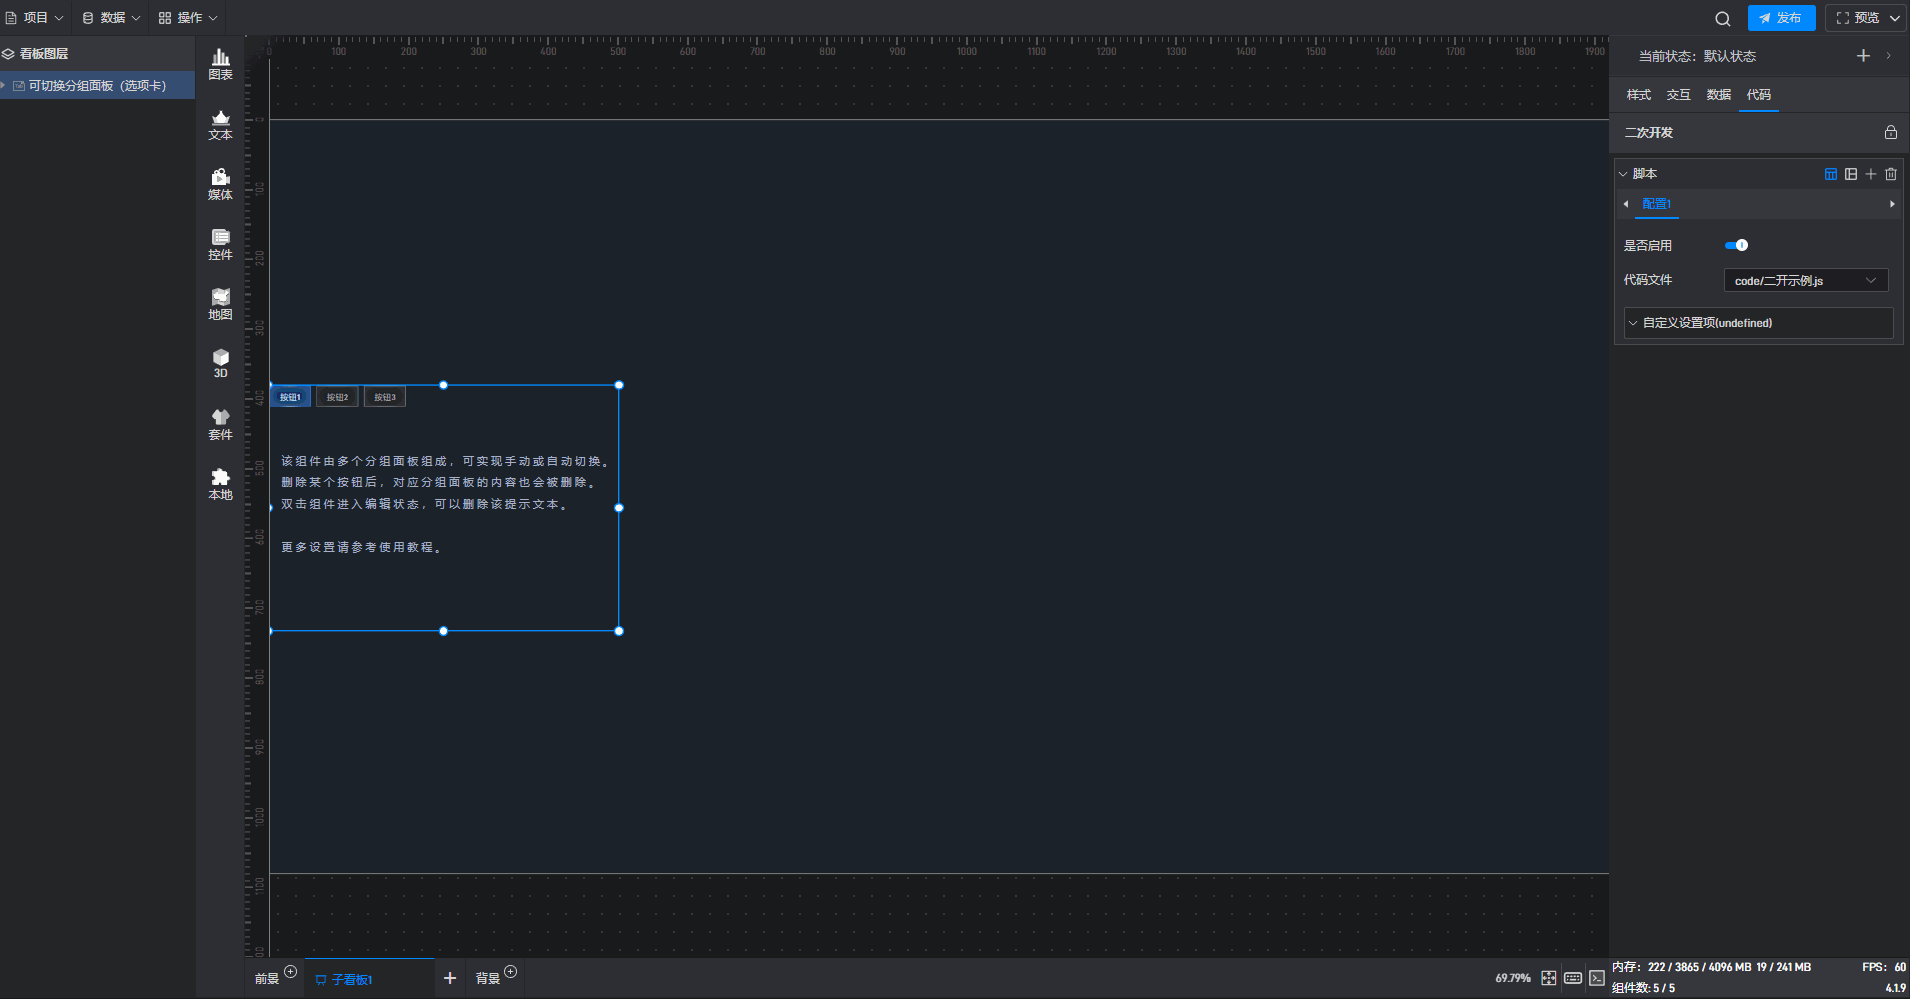Open the 地图 map components panel
Image resolution: width=1910 pixels, height=999 pixels.
point(220,305)
